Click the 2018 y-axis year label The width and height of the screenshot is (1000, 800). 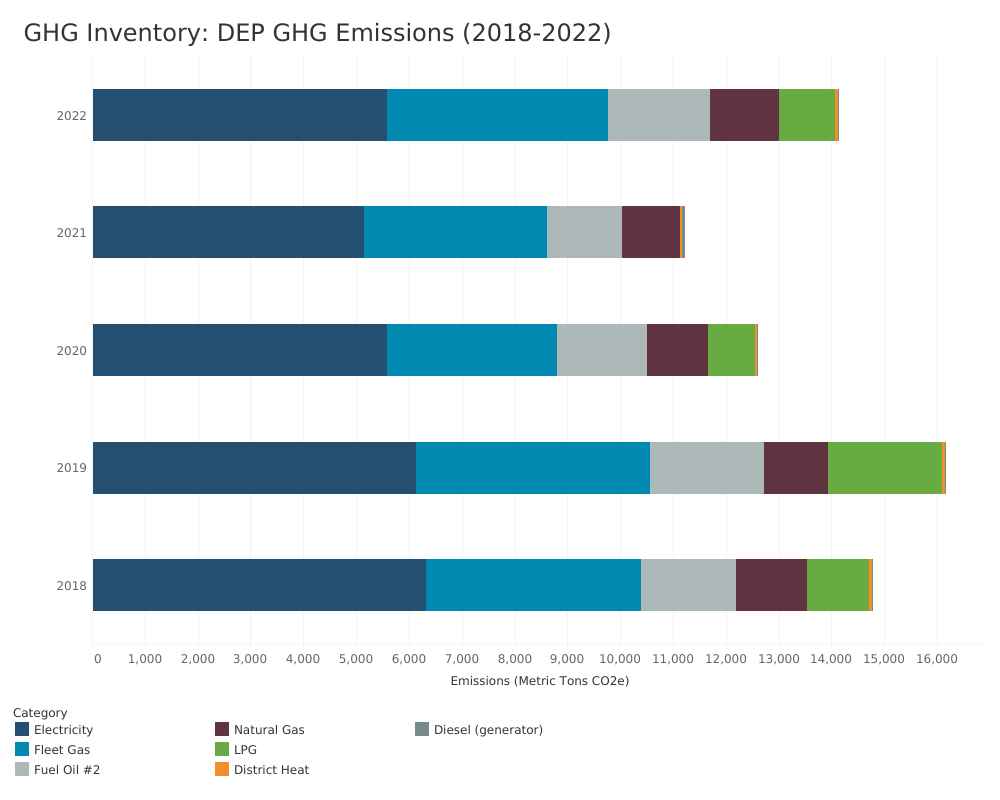coord(71,586)
